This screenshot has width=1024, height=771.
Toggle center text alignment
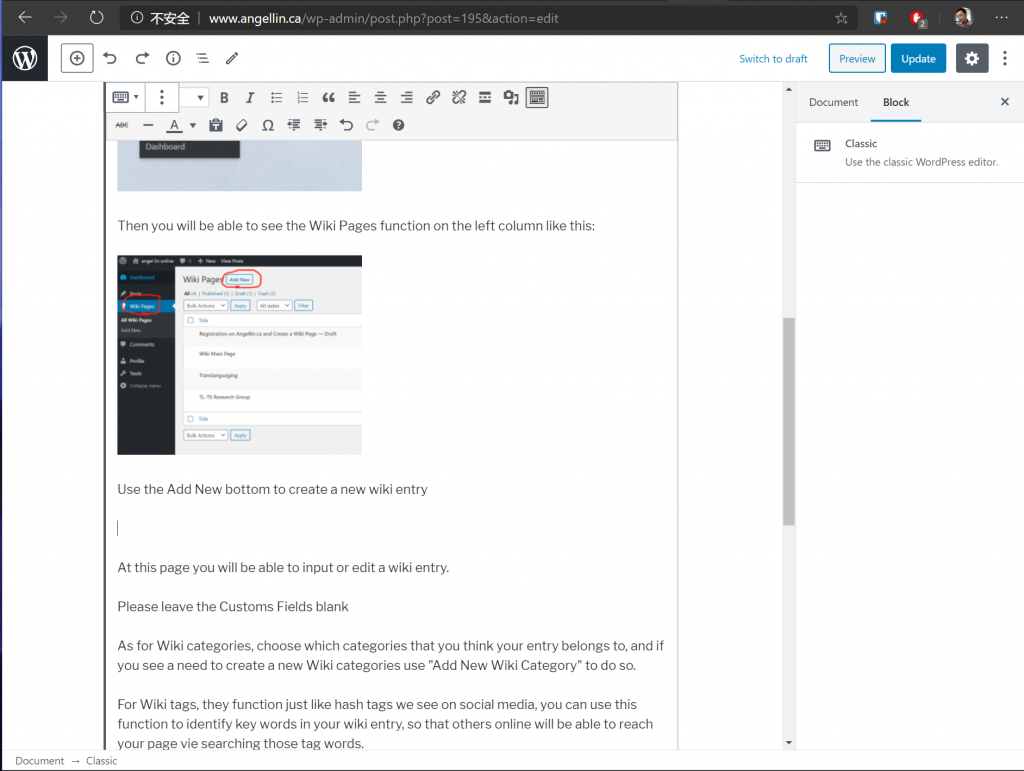point(380,97)
